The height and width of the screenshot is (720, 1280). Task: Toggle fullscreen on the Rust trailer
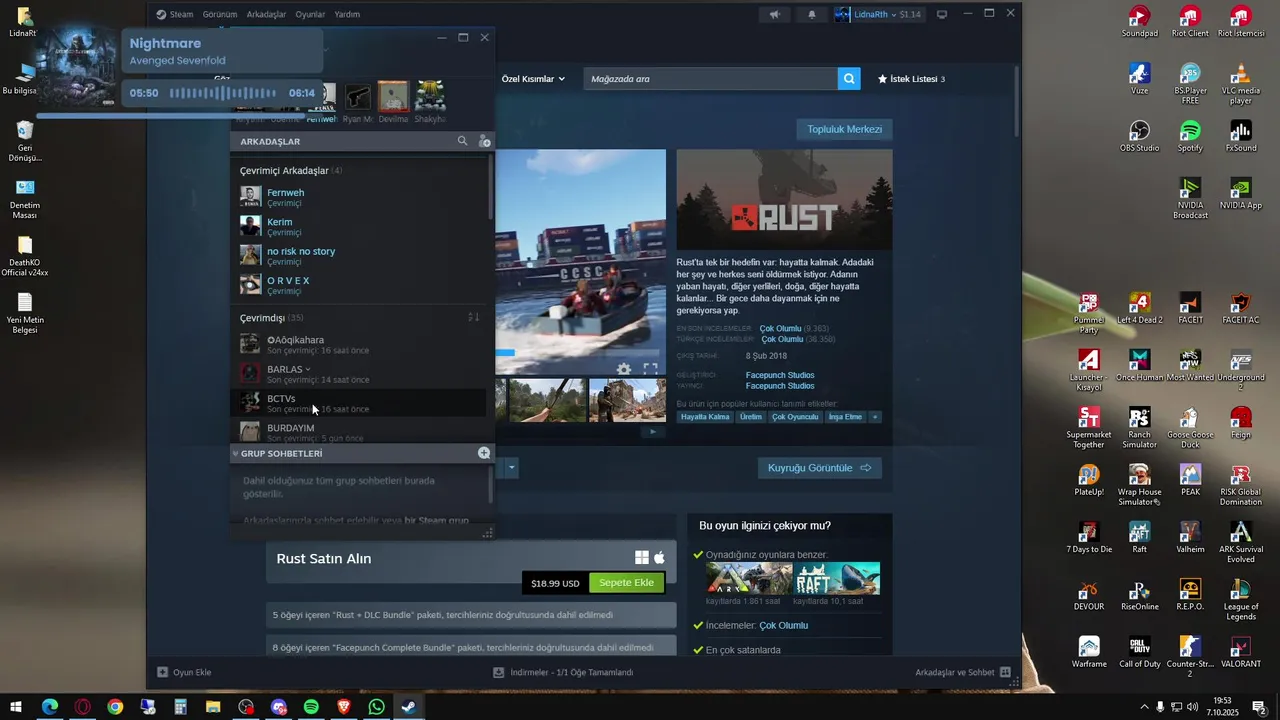pyautogui.click(x=650, y=369)
